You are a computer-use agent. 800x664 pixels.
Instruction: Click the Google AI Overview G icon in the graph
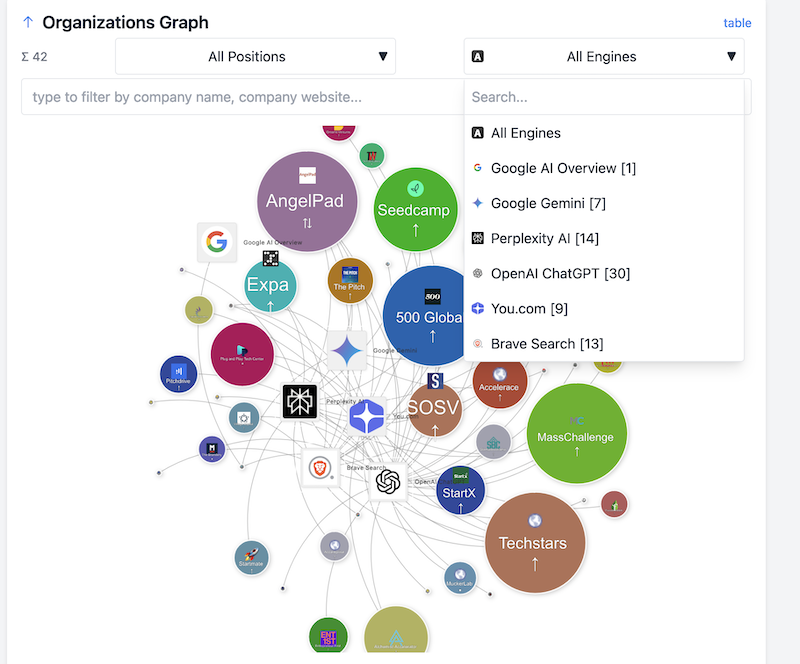(217, 242)
